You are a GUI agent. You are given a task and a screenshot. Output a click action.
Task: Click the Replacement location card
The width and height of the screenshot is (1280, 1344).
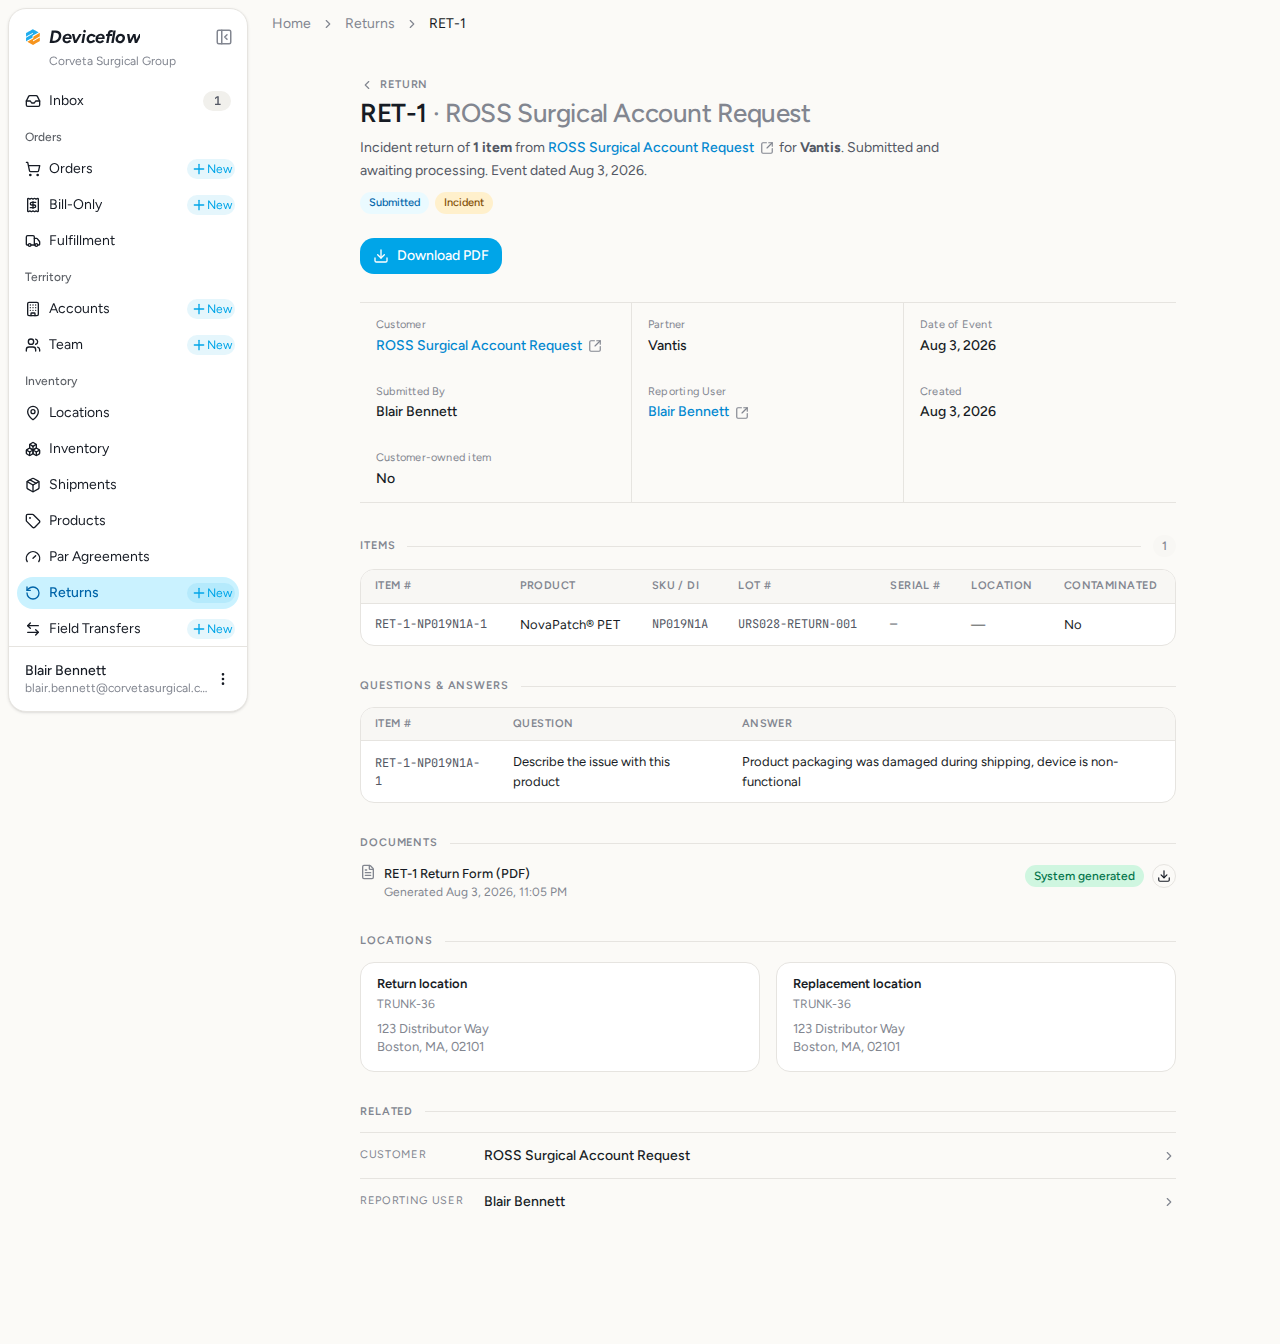[x=976, y=1017]
